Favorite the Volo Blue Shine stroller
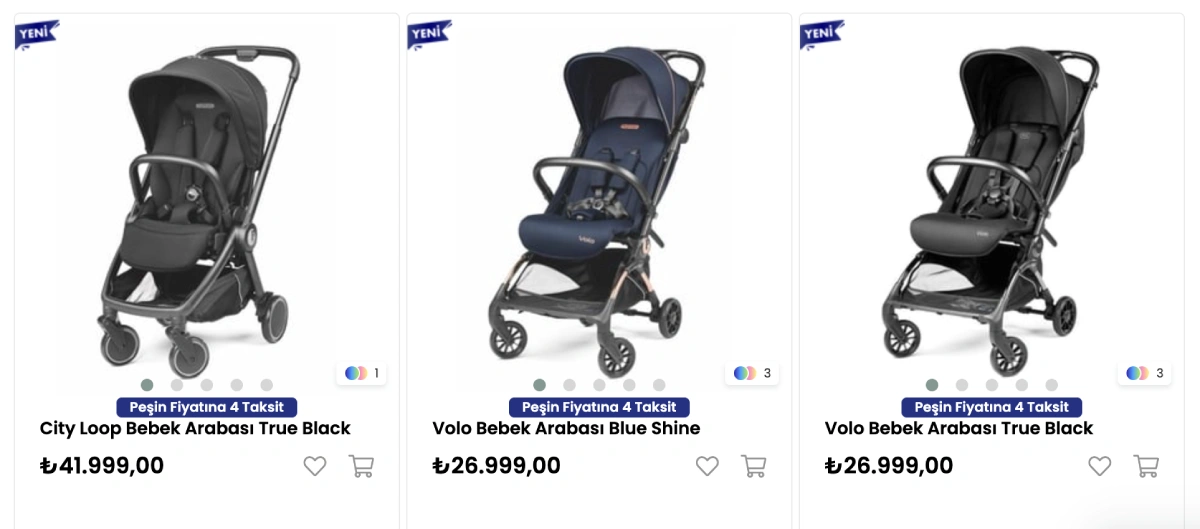Screen dimensions: 1200x529 pos(707,466)
